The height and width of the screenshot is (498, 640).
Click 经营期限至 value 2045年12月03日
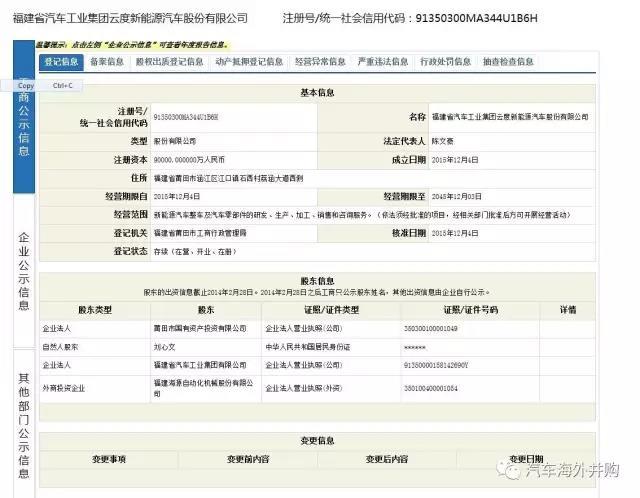click(457, 197)
